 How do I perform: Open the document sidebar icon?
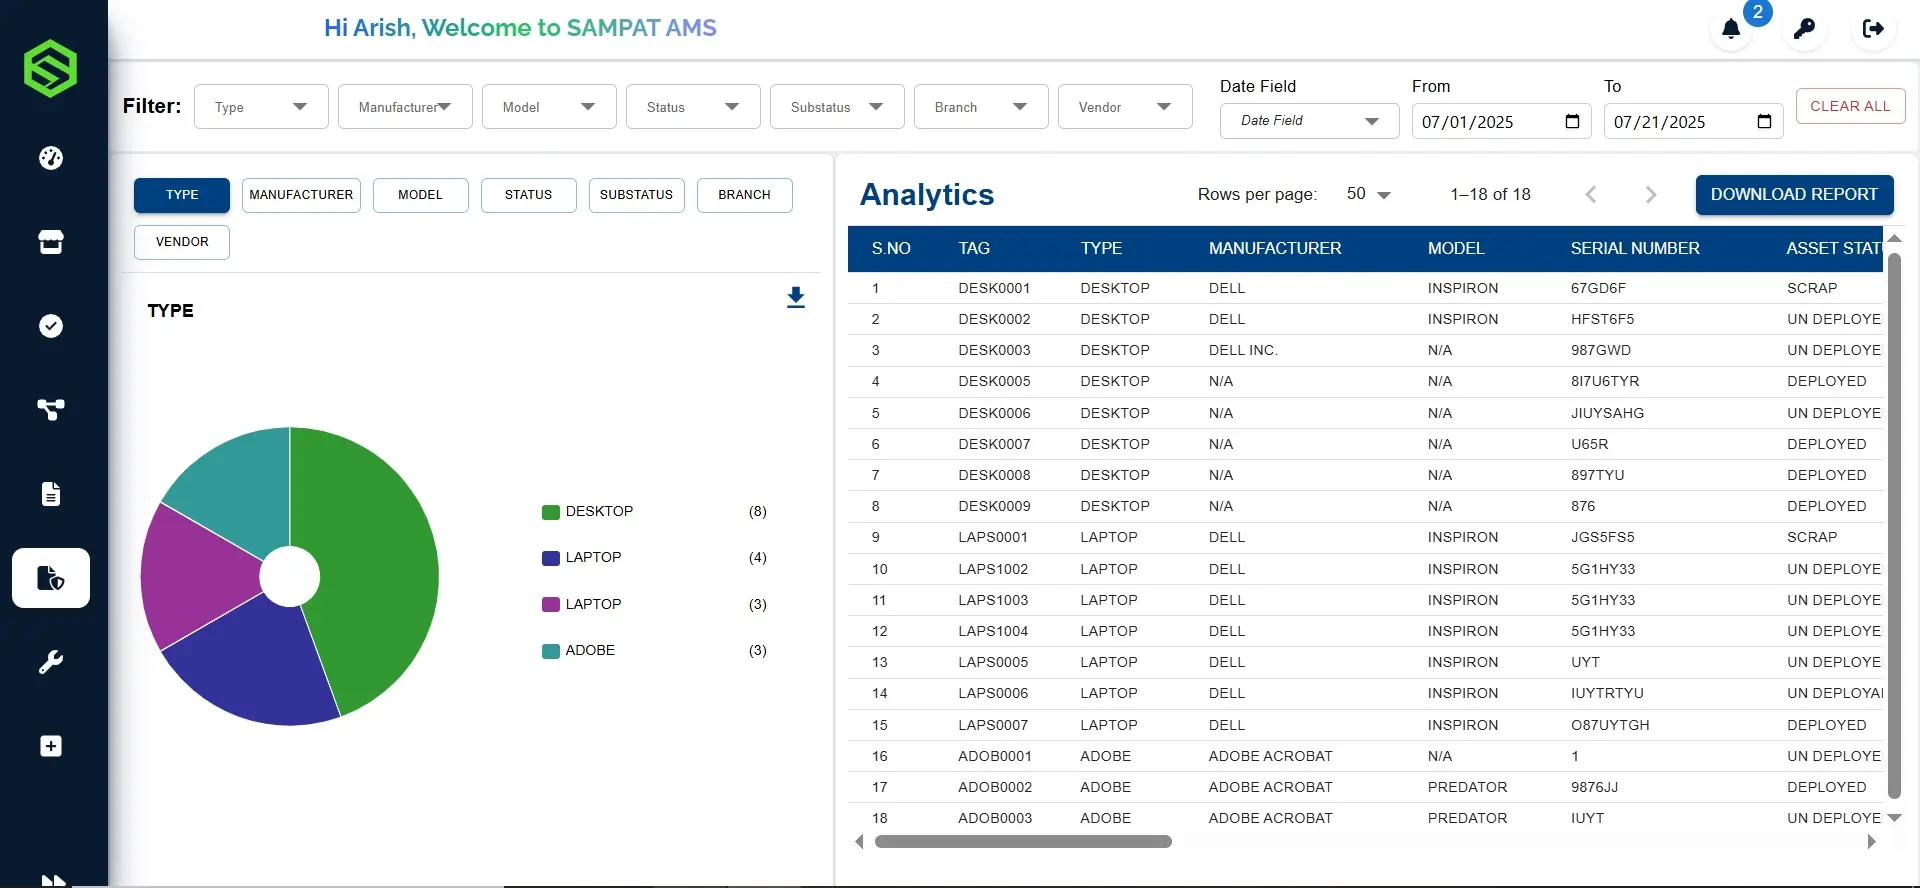[x=51, y=494]
